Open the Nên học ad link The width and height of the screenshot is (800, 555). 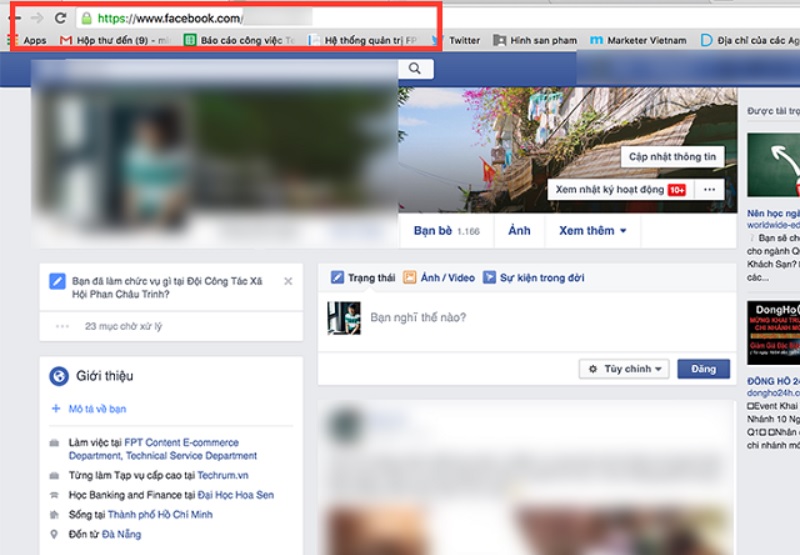773,214
